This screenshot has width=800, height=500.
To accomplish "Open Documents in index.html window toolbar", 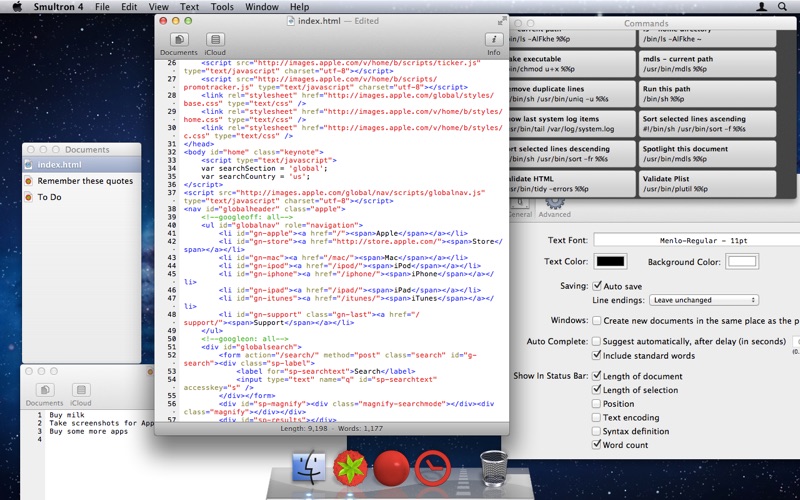I will [179, 40].
